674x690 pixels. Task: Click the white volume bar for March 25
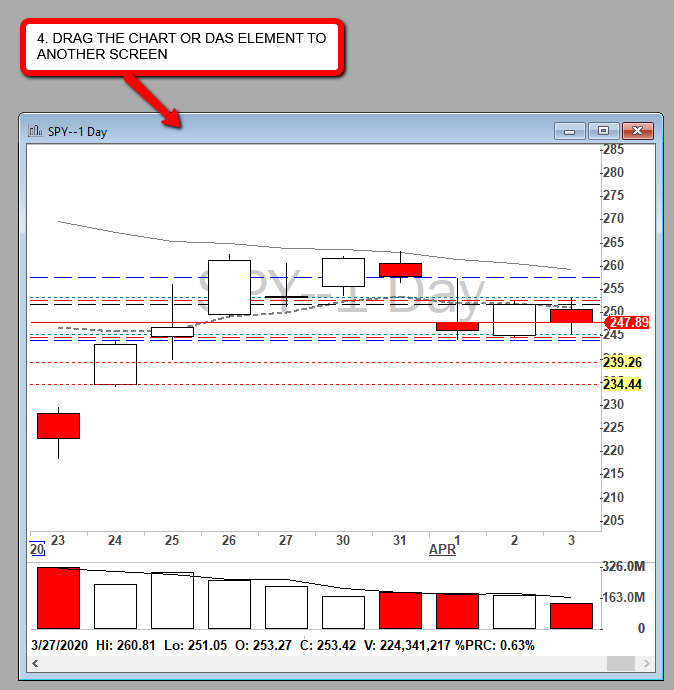pyautogui.click(x=172, y=601)
